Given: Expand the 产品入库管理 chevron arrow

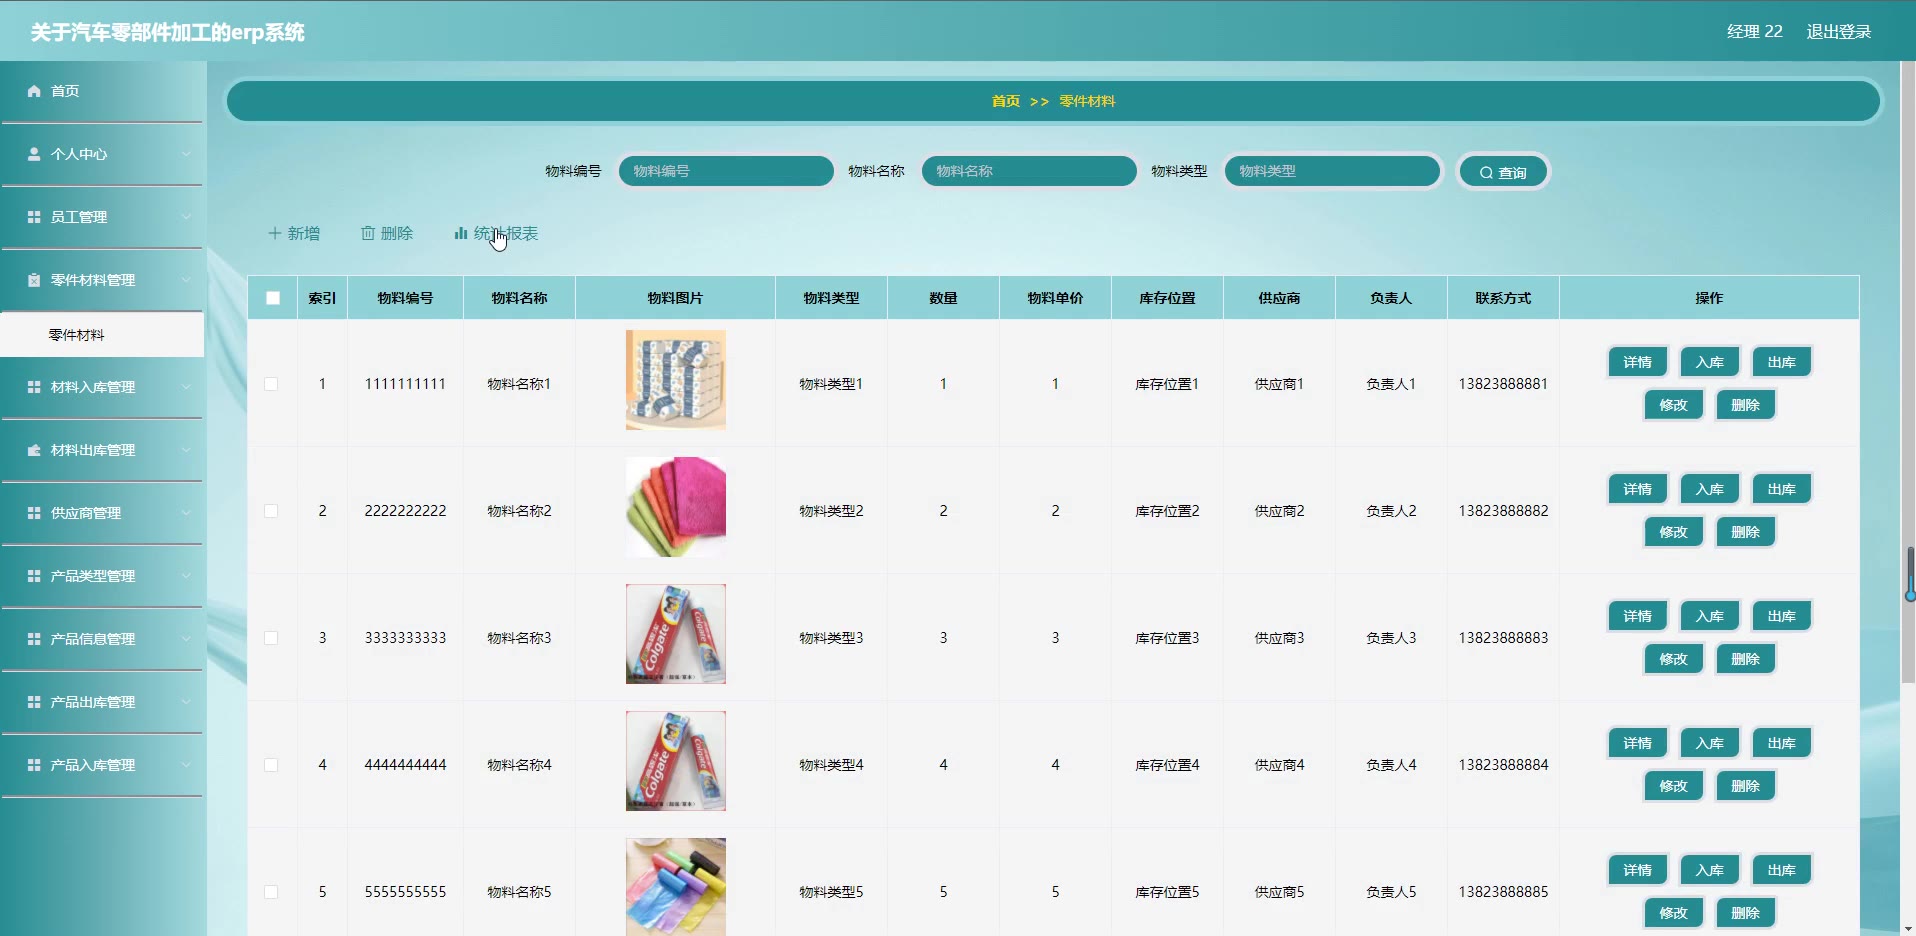Looking at the screenshot, I should (186, 765).
